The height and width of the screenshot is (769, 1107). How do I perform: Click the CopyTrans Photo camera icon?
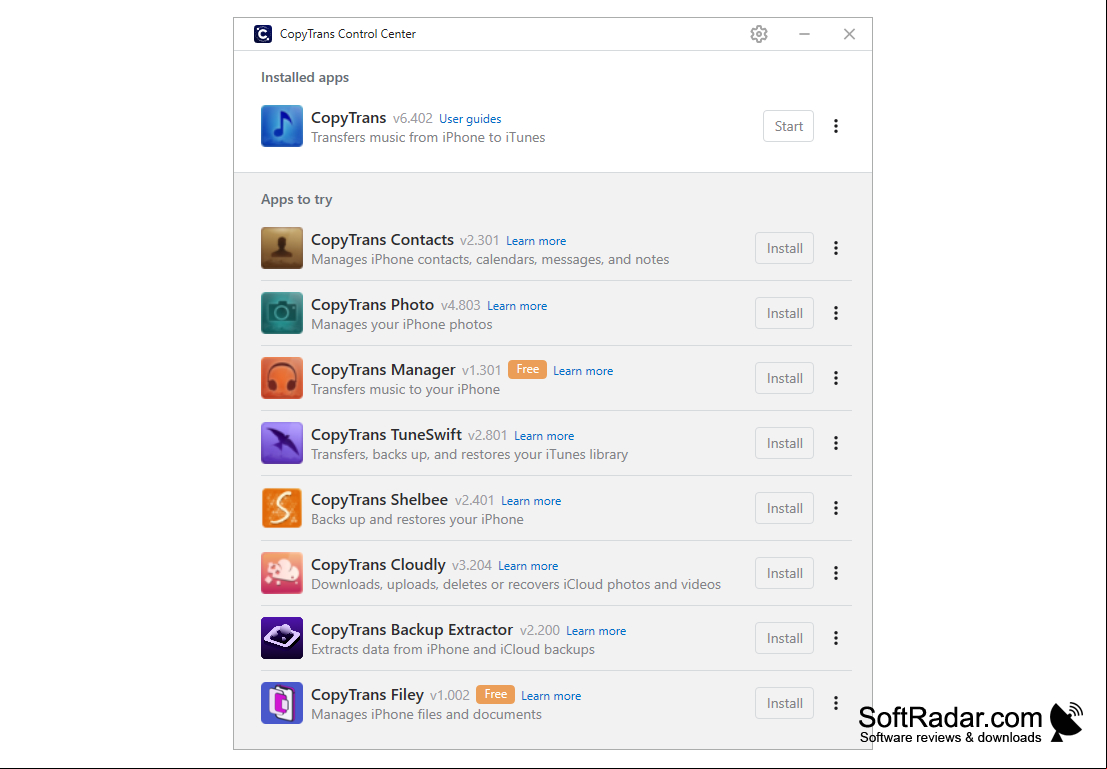click(x=282, y=313)
